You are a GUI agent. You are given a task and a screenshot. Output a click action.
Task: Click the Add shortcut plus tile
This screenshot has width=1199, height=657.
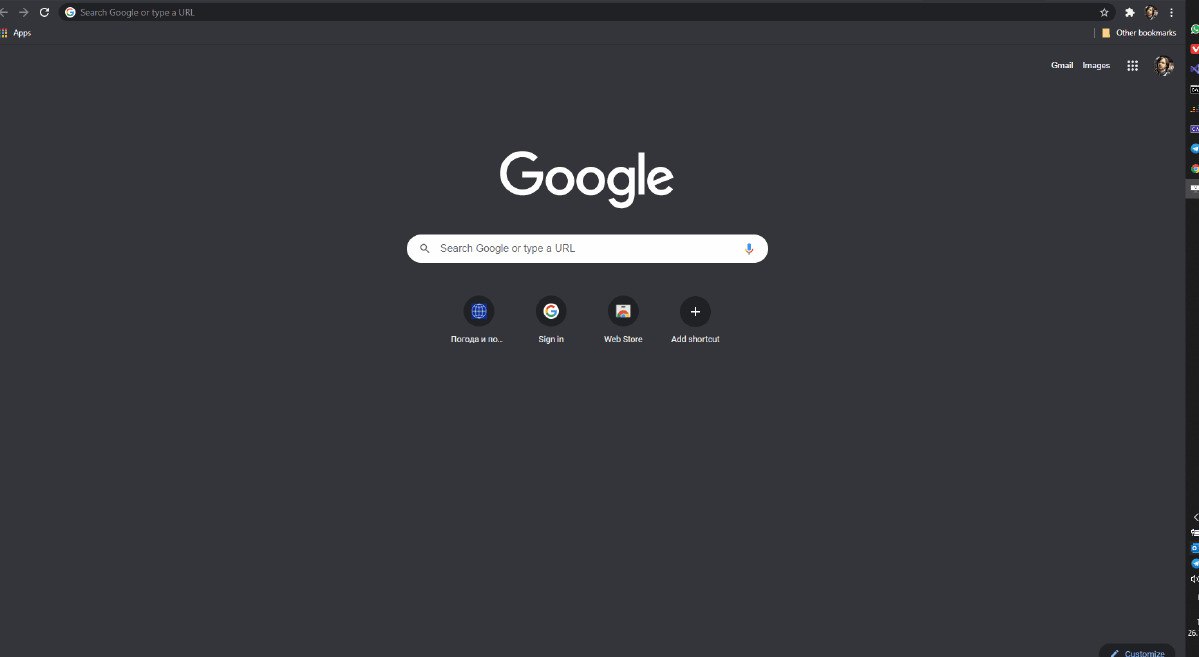(695, 320)
